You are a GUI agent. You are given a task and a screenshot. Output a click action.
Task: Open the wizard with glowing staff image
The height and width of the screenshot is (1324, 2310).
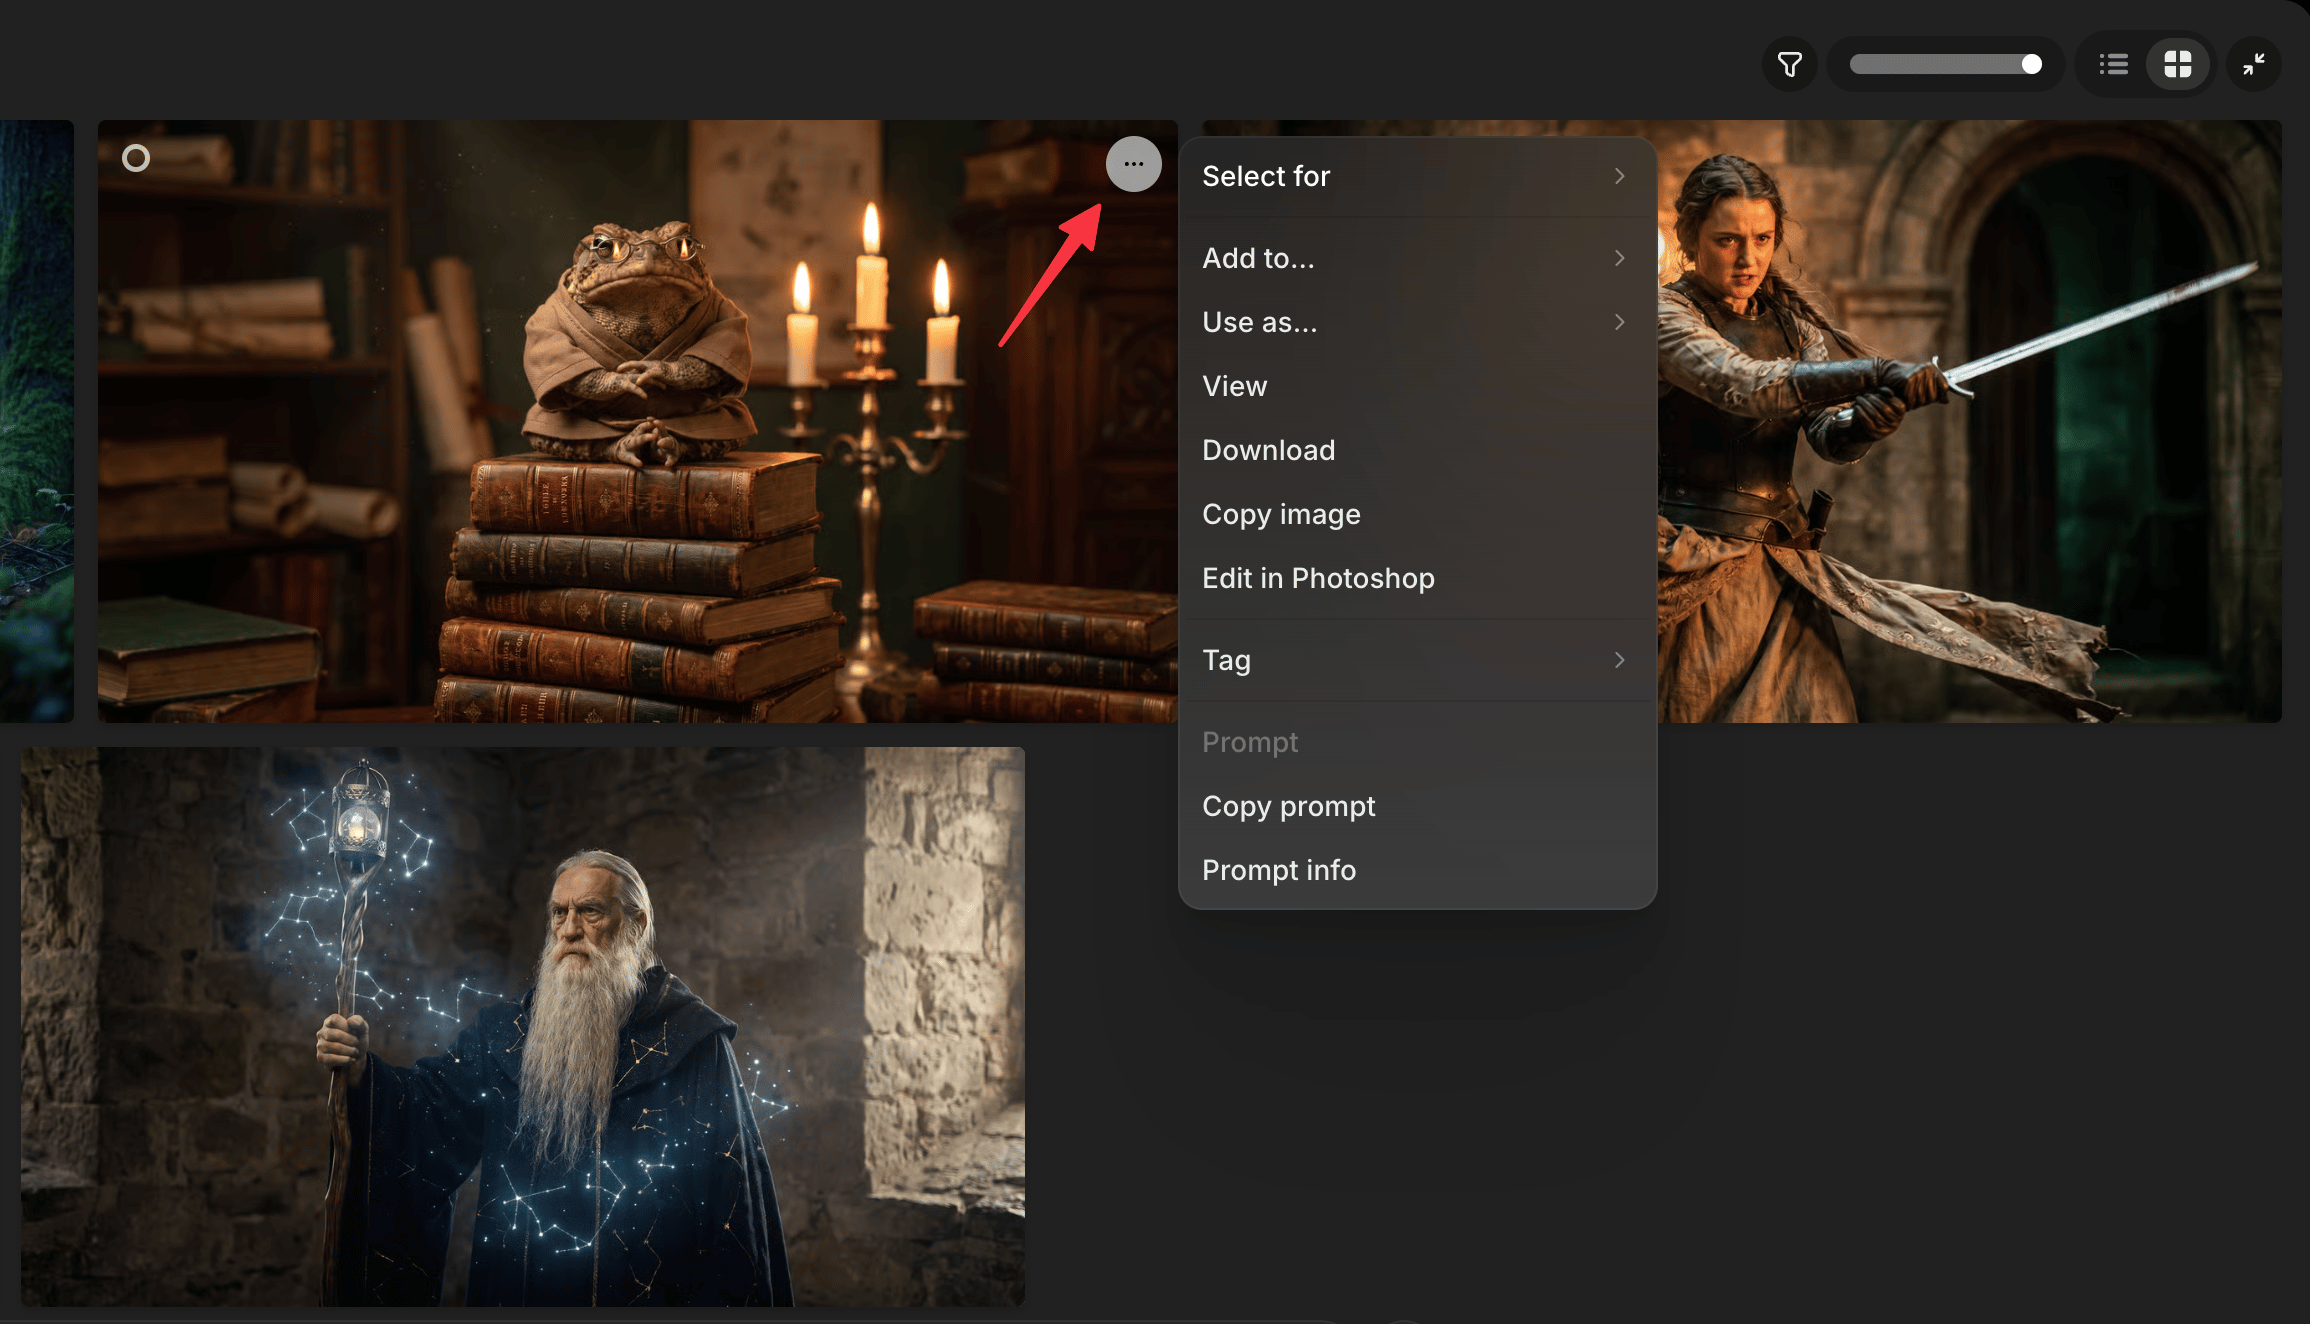tap(523, 1026)
